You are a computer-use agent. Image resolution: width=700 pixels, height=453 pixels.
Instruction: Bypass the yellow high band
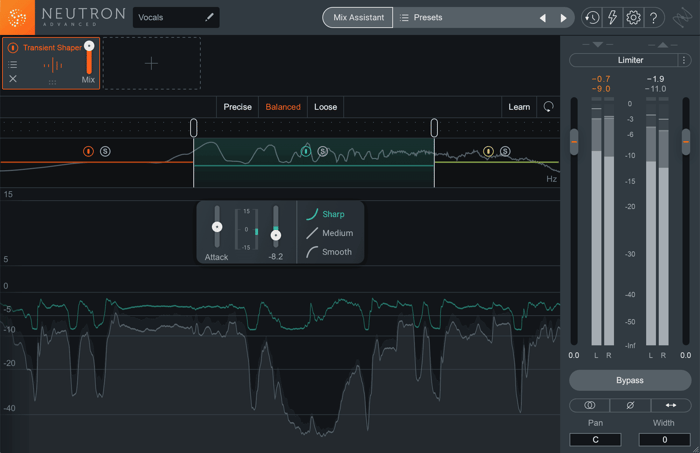(x=488, y=151)
